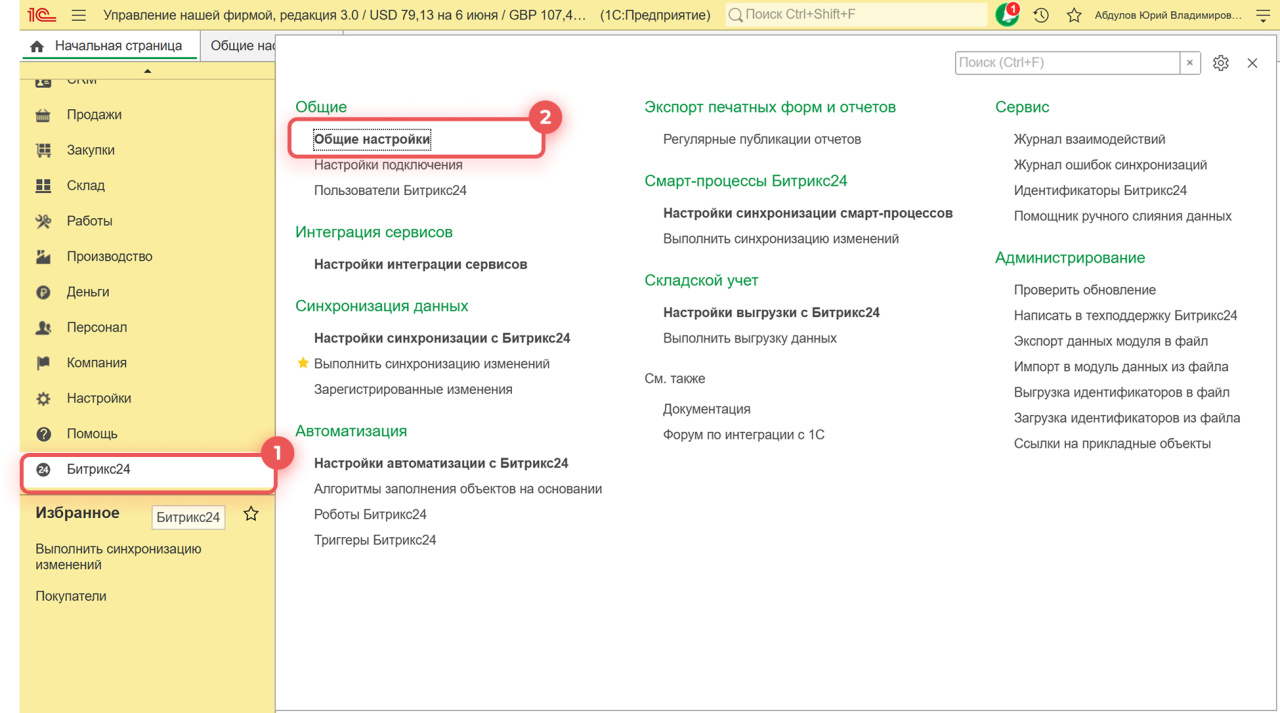This screenshot has width=1280, height=713.
Task: Click the Склад section icon
Action: [43, 186]
